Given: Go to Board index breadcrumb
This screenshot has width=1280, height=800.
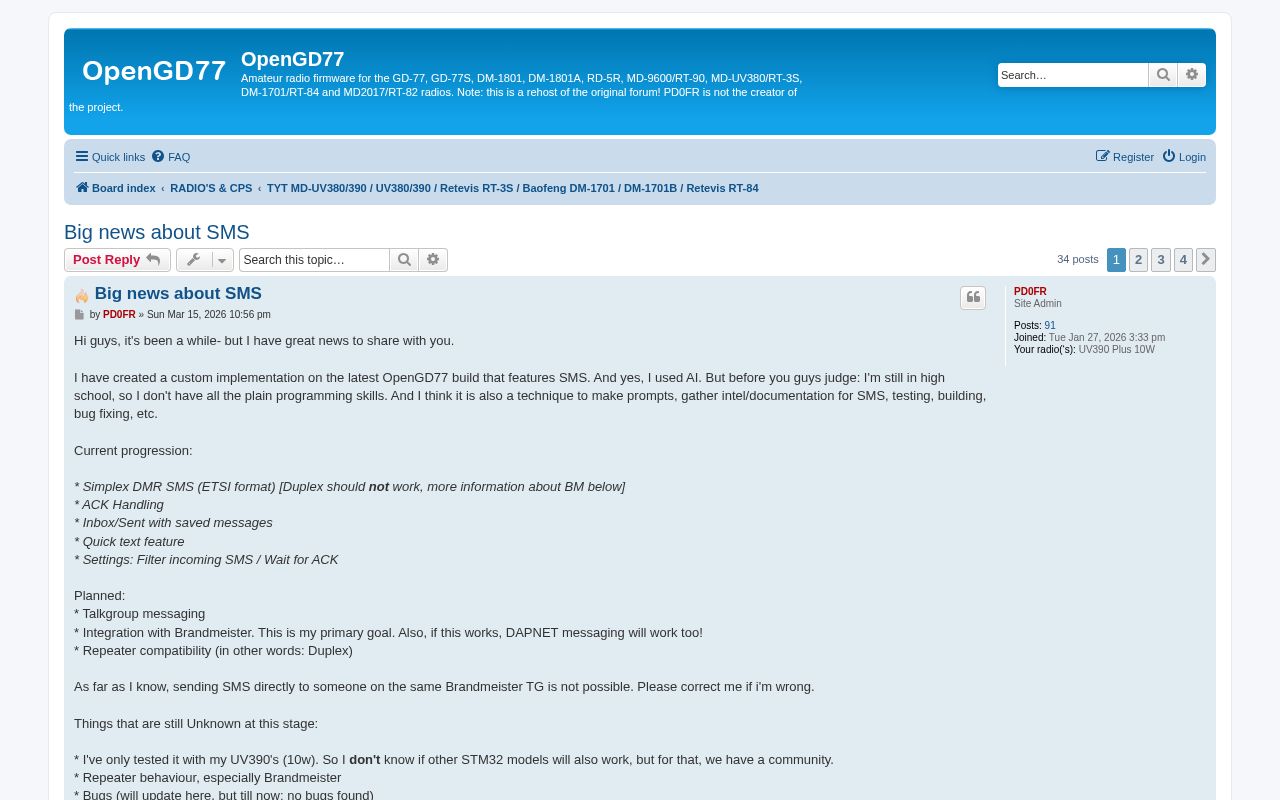Looking at the screenshot, I should click(116, 188).
